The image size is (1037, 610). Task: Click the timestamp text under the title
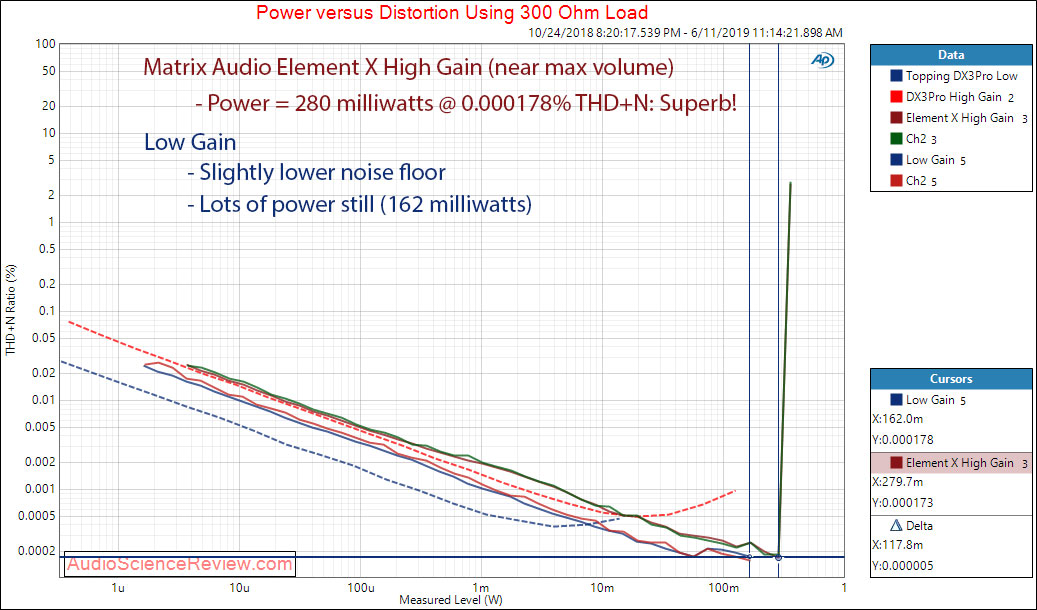click(685, 32)
